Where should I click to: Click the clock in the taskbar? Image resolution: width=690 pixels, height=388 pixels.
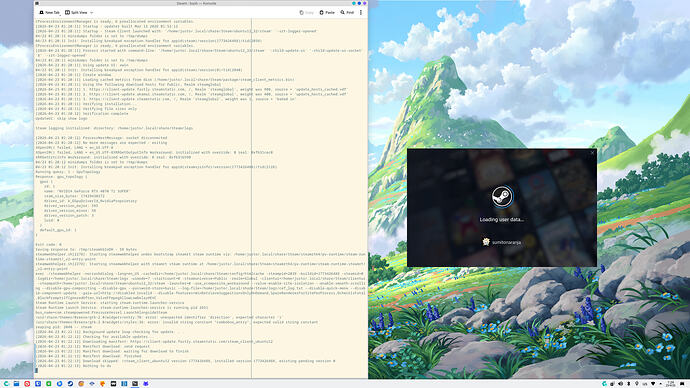point(671,384)
